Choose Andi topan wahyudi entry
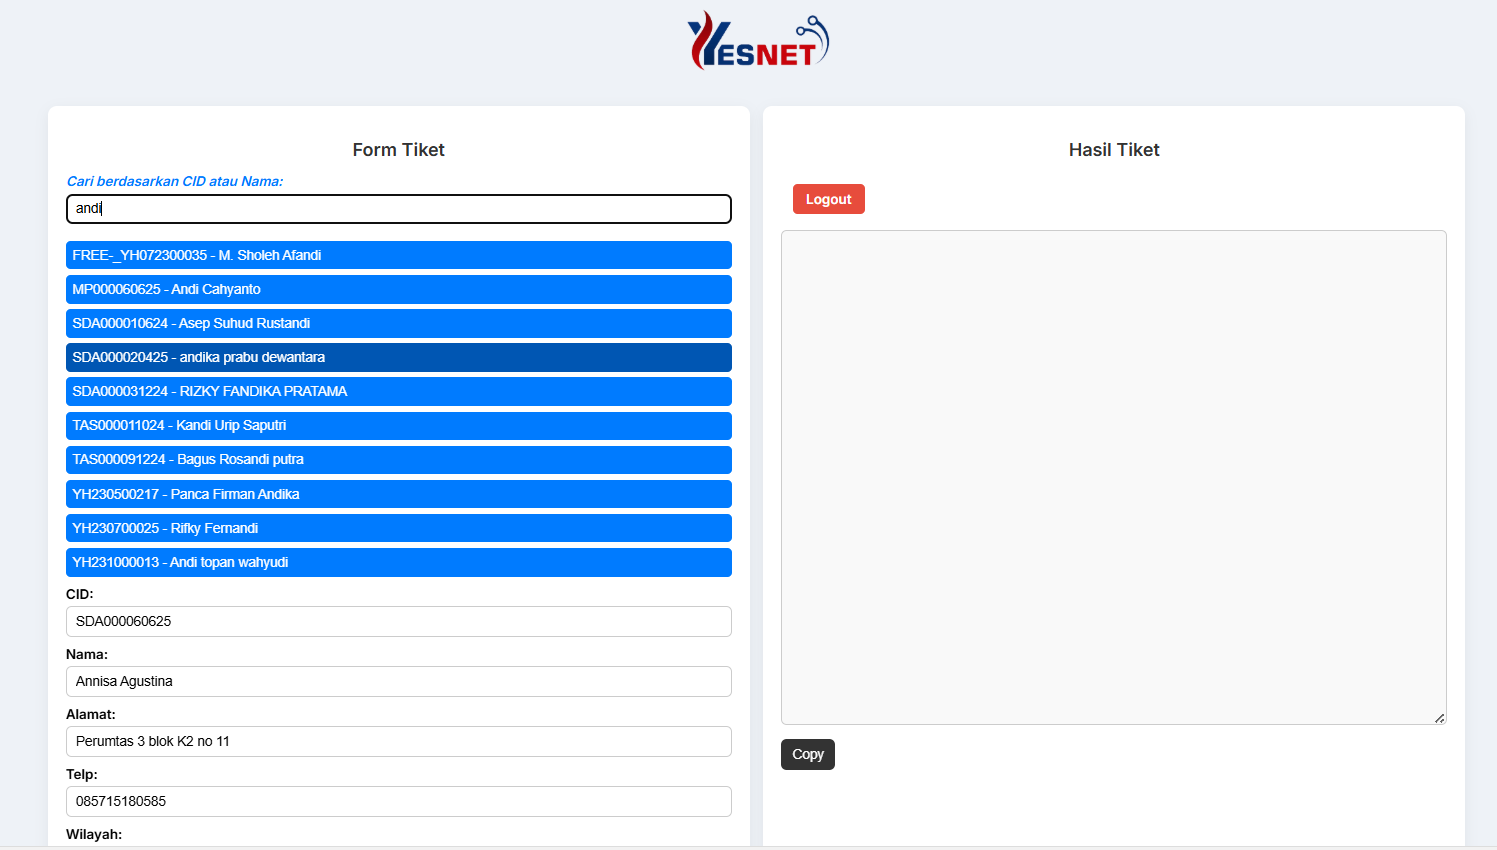1497x850 pixels. point(398,562)
